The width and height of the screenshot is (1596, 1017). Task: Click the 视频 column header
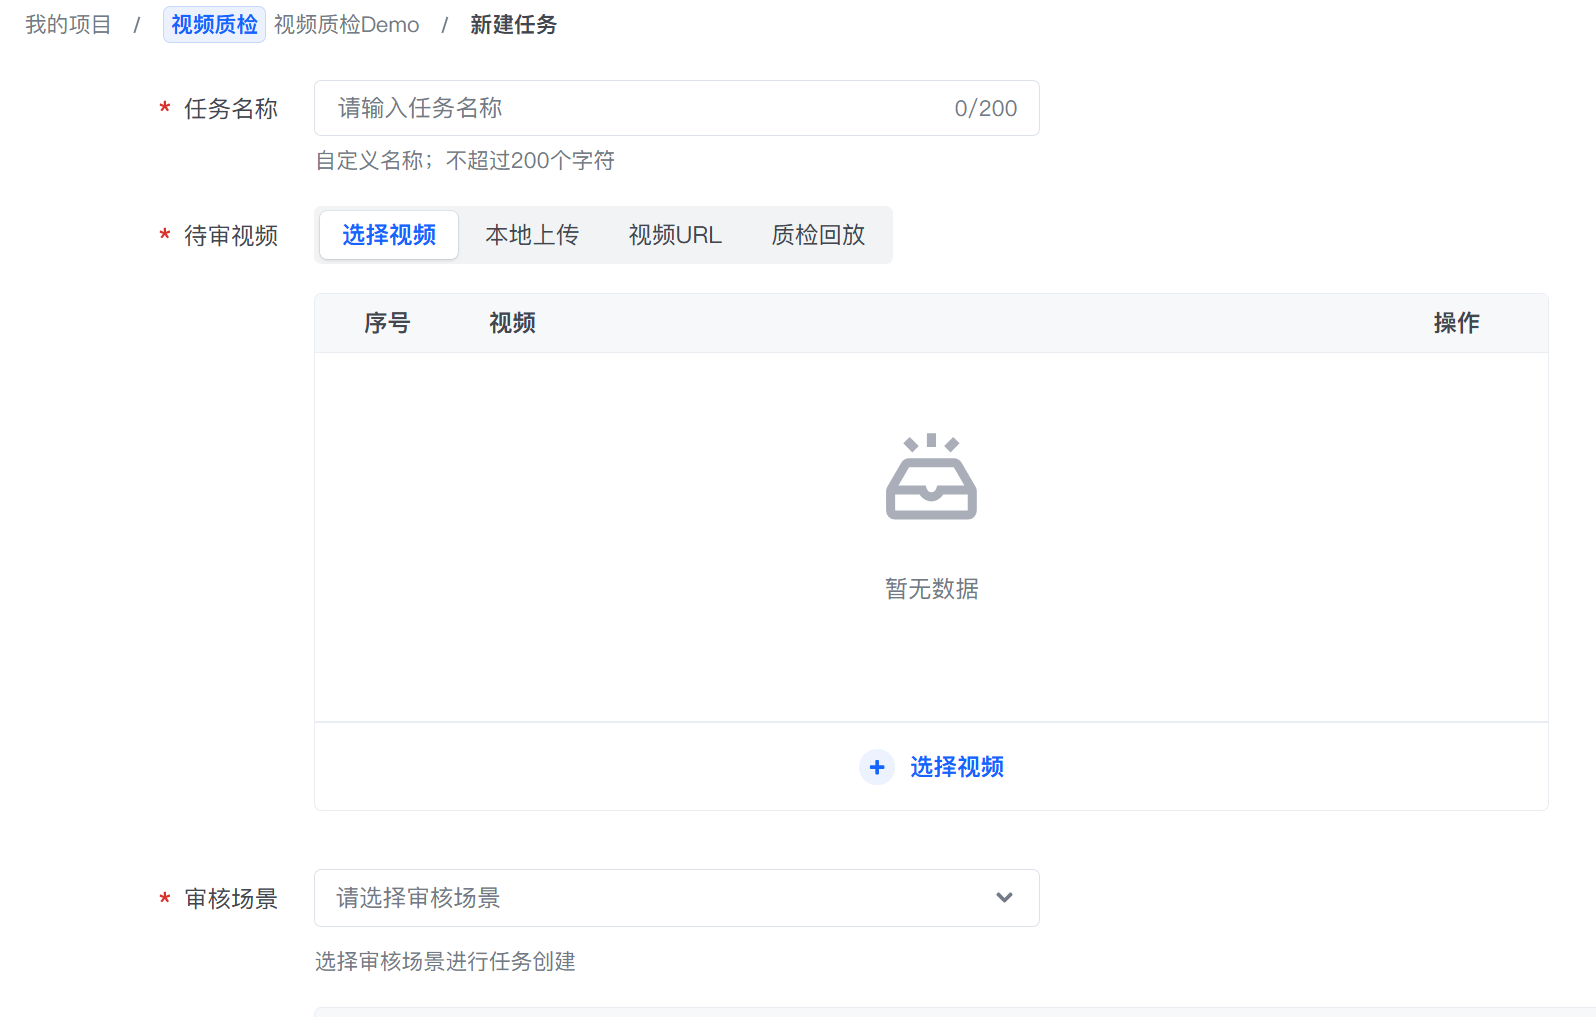512,323
